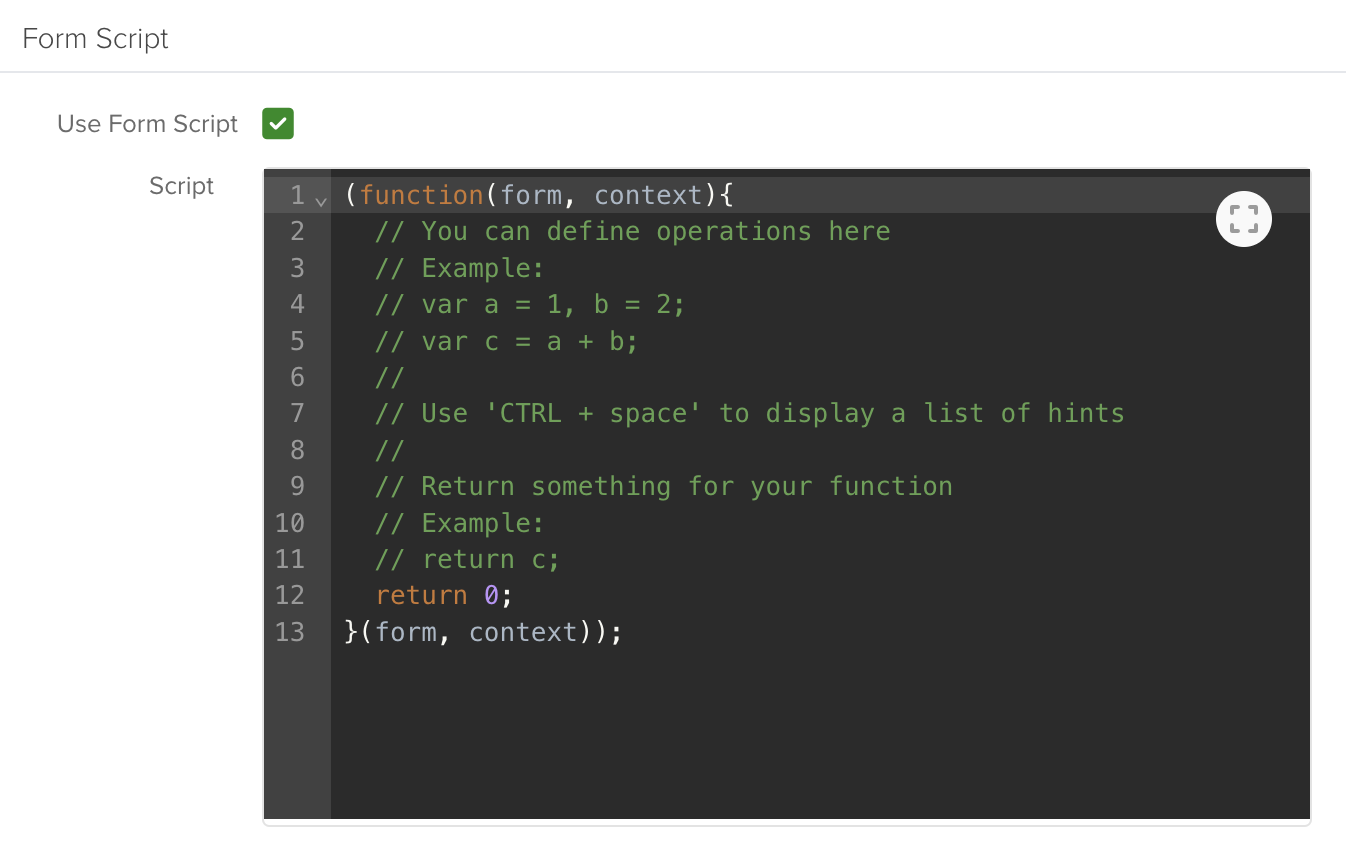
Task: Click the 'CTRL + space' hints comment
Action: (750, 413)
